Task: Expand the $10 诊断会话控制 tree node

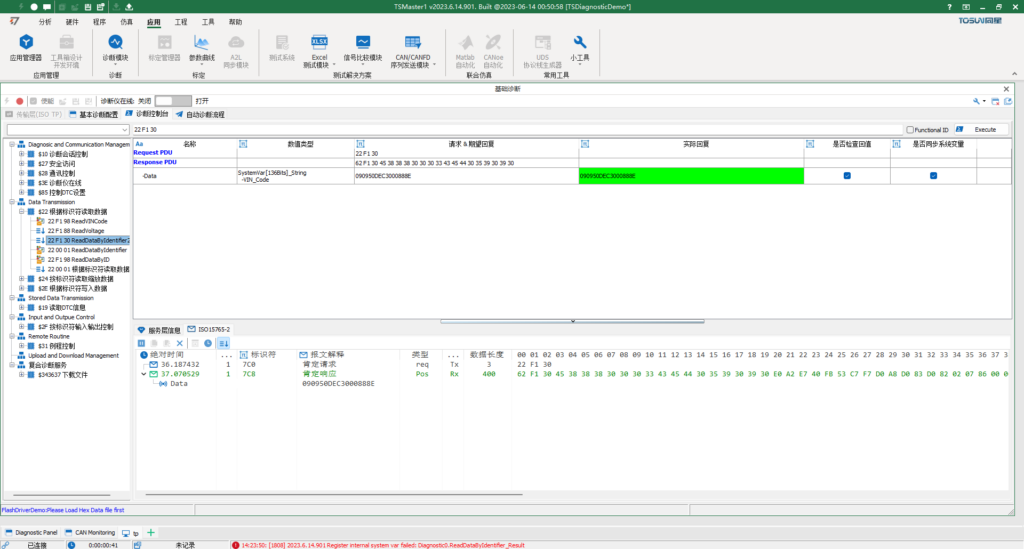Action: point(21,154)
